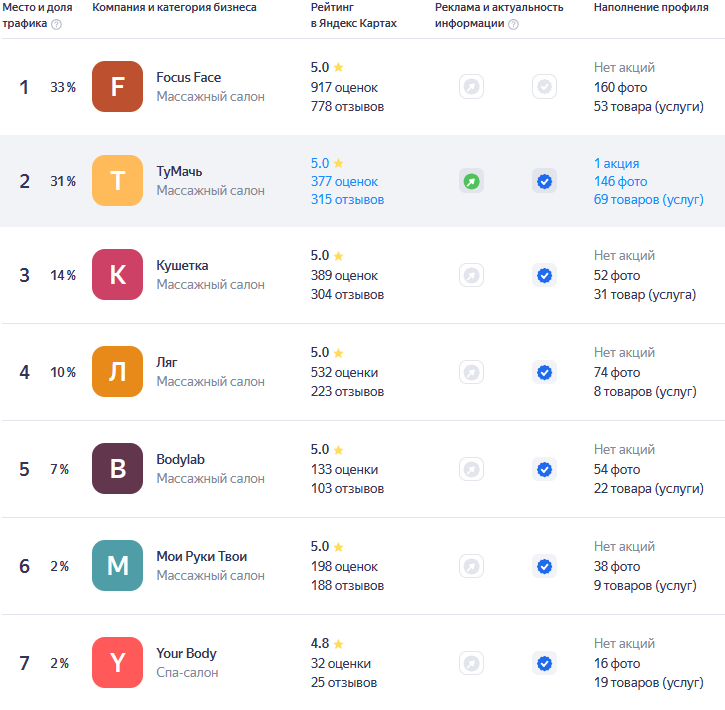Click the advertising icon in the Кушетка row
Viewport: 725px width, 710px height.
pyautogui.click(x=471, y=275)
